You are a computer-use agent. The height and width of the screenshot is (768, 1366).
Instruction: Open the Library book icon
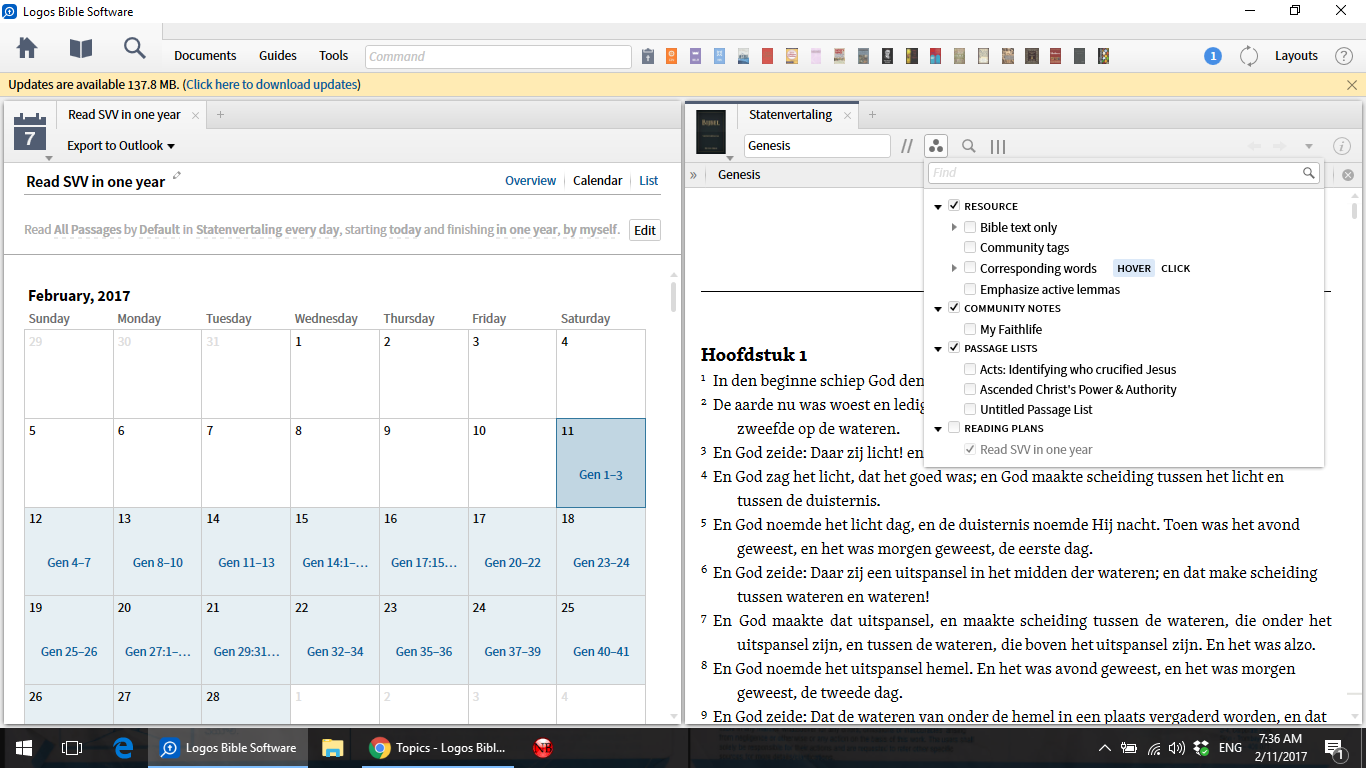81,48
